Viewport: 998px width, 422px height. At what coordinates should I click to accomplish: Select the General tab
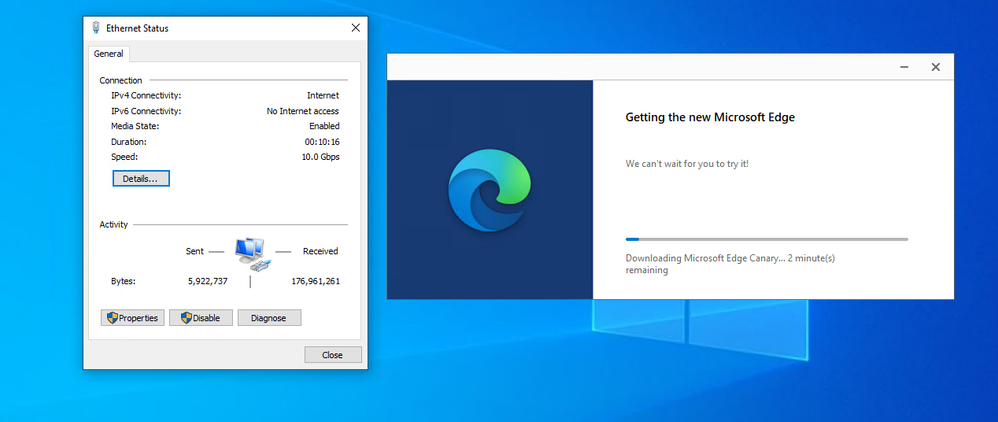click(109, 54)
